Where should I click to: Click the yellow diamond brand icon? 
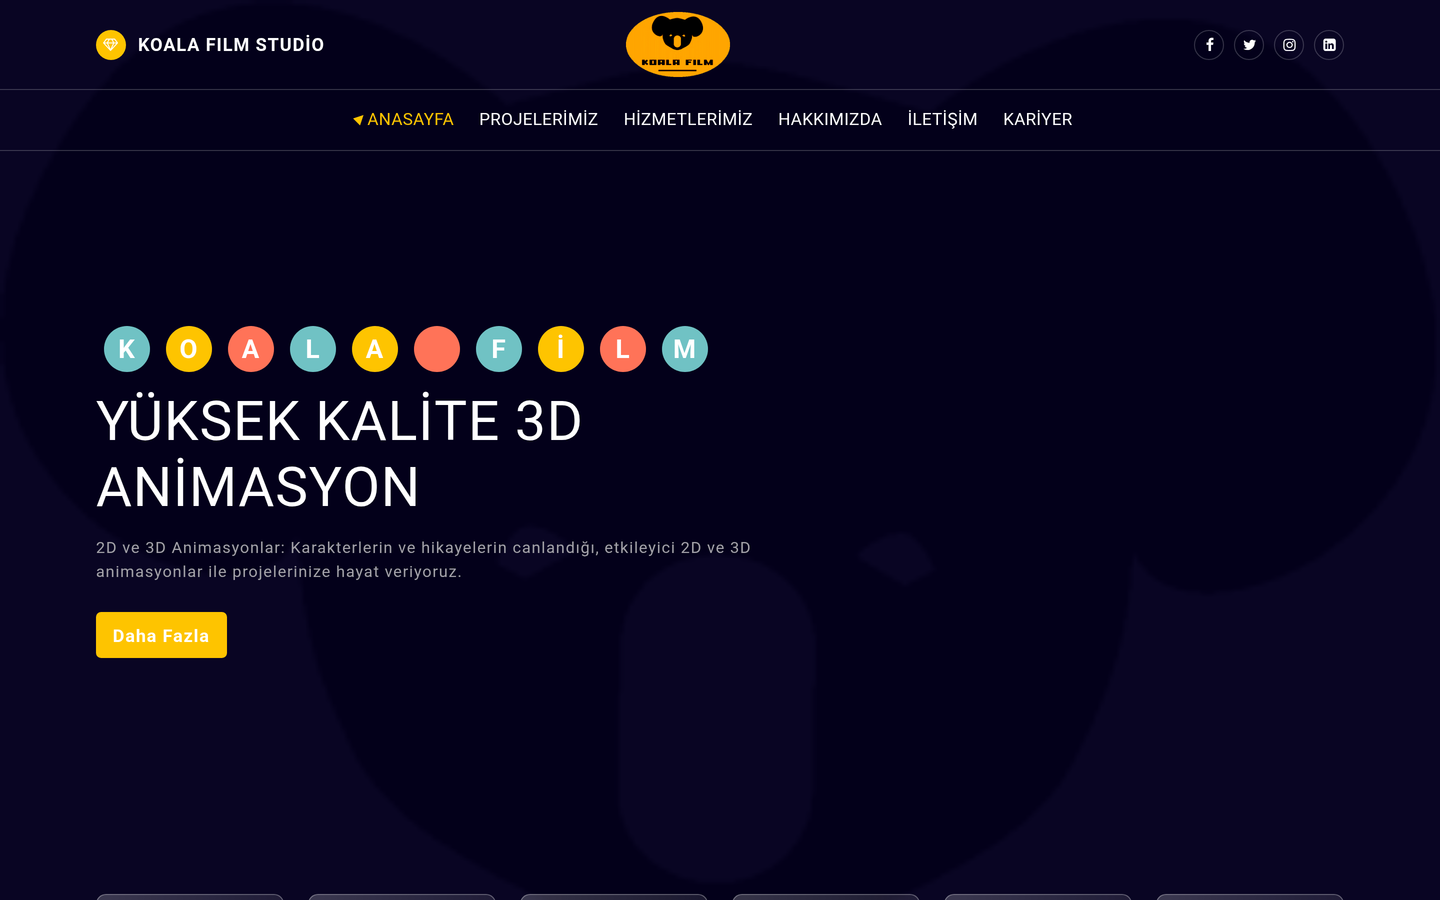(x=111, y=45)
